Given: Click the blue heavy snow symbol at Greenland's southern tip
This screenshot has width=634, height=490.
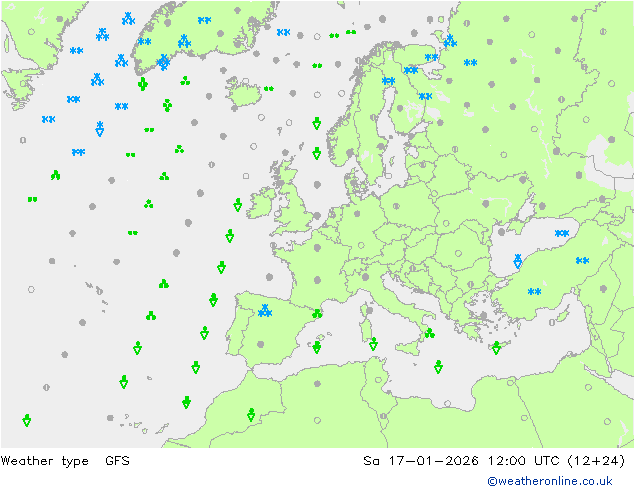Looking at the screenshot, I should coord(163,62).
